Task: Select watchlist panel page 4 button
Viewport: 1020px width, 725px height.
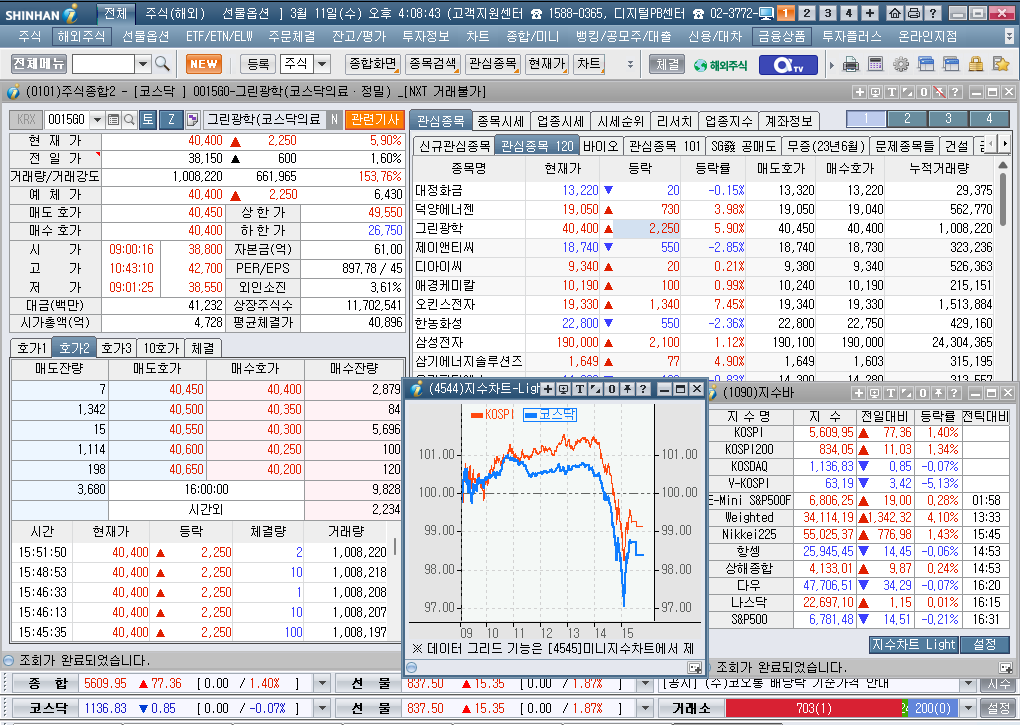Action: coord(989,119)
